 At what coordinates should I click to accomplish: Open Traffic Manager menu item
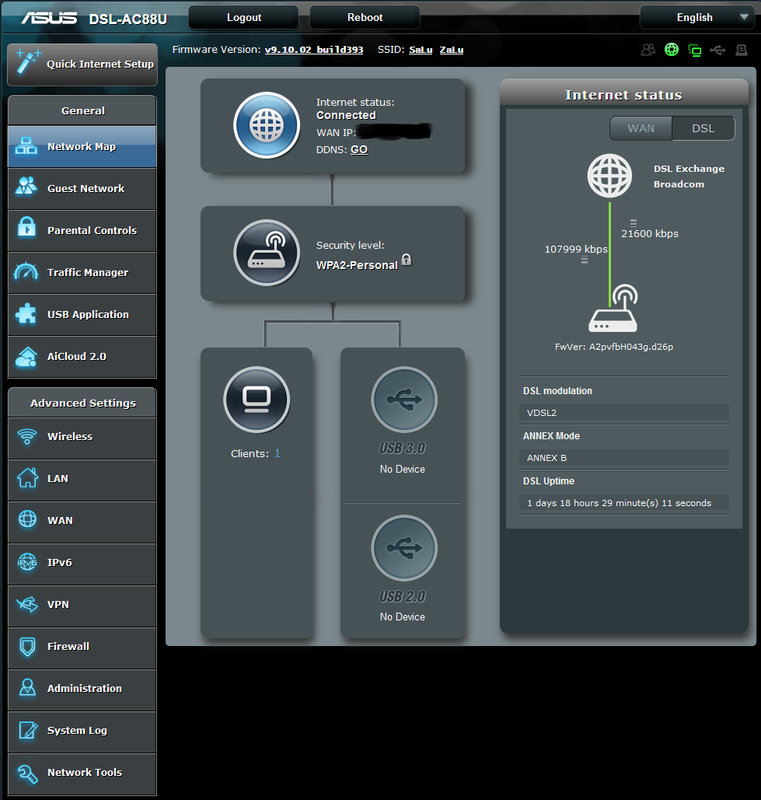(82, 272)
